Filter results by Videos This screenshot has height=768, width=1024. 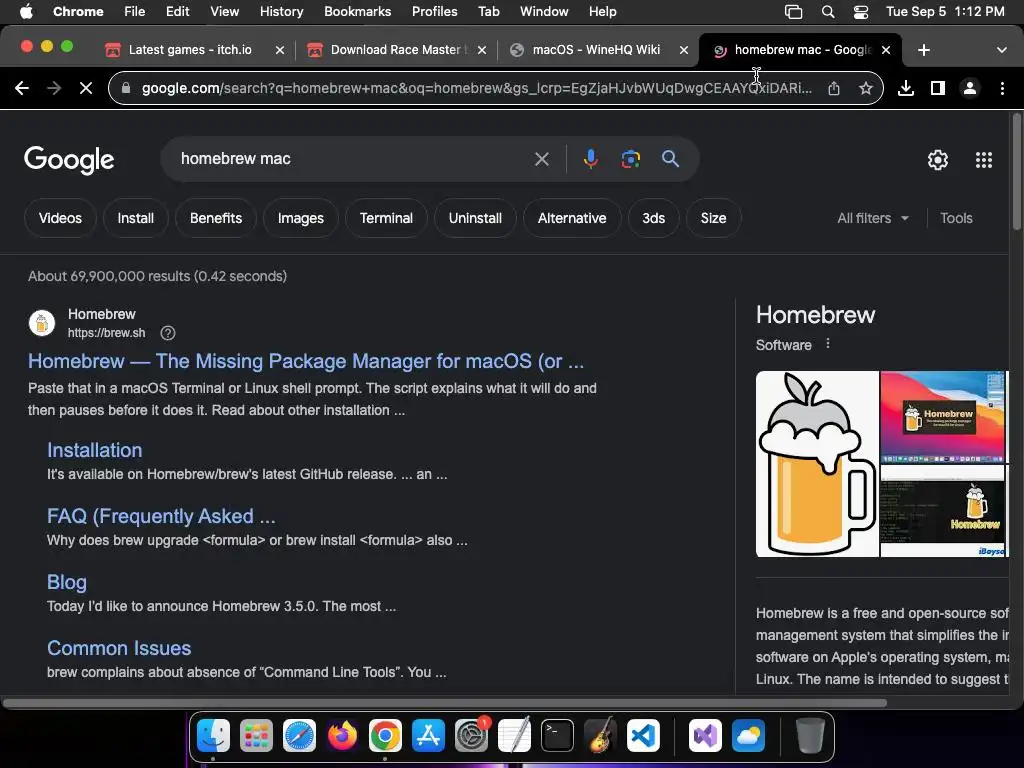click(60, 218)
